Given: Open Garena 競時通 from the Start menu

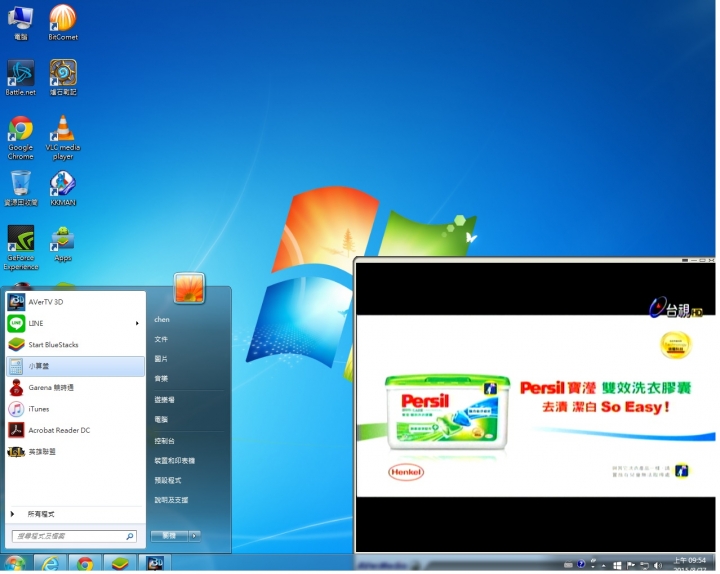Looking at the screenshot, I should pos(76,388).
